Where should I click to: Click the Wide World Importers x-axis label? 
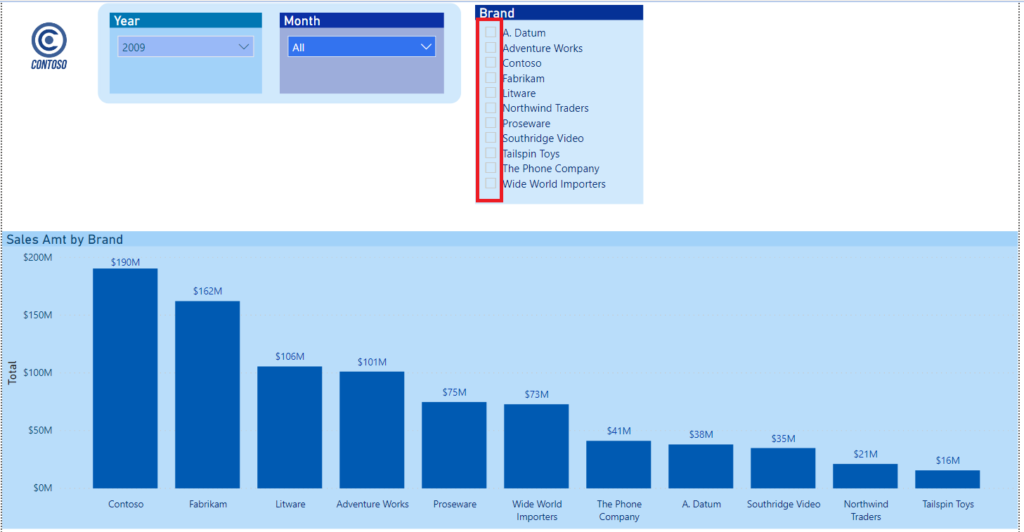coord(537,510)
